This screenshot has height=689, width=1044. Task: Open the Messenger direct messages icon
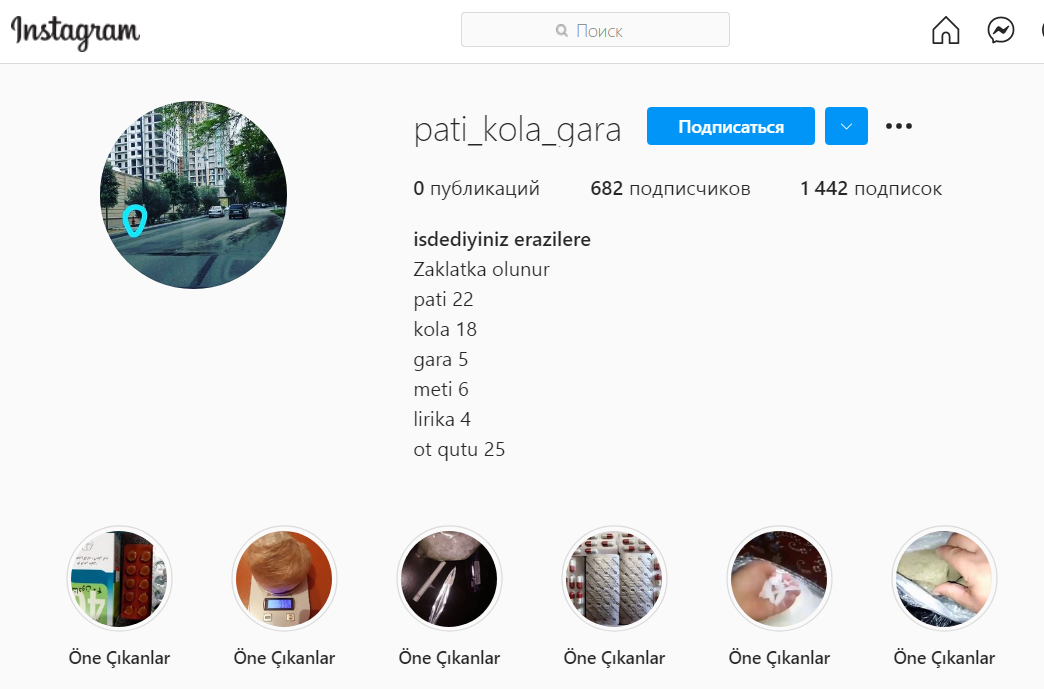click(1000, 30)
